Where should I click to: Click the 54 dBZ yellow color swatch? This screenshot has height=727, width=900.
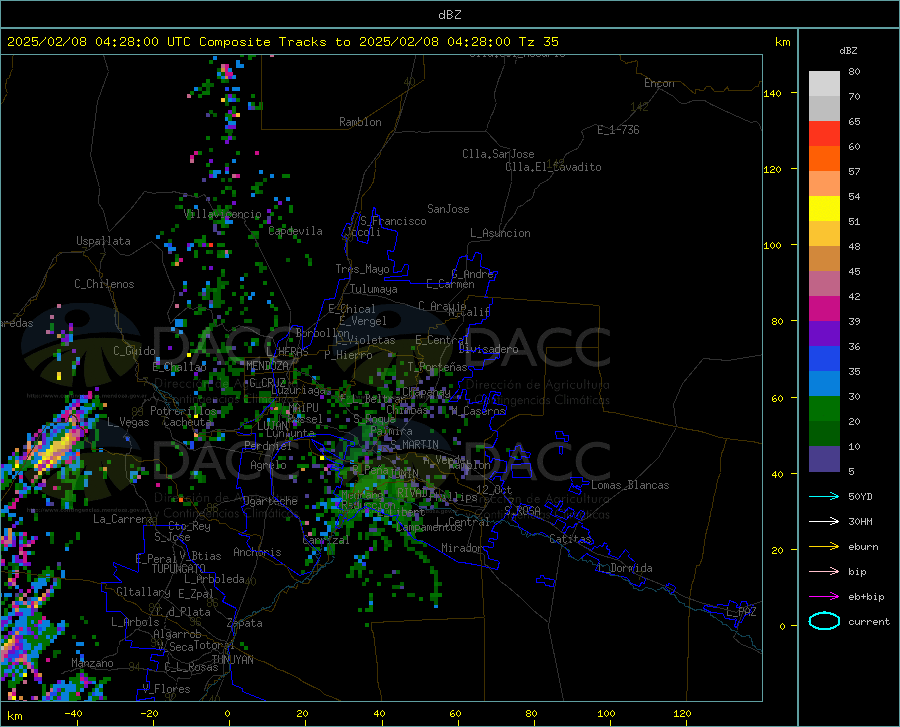click(824, 209)
